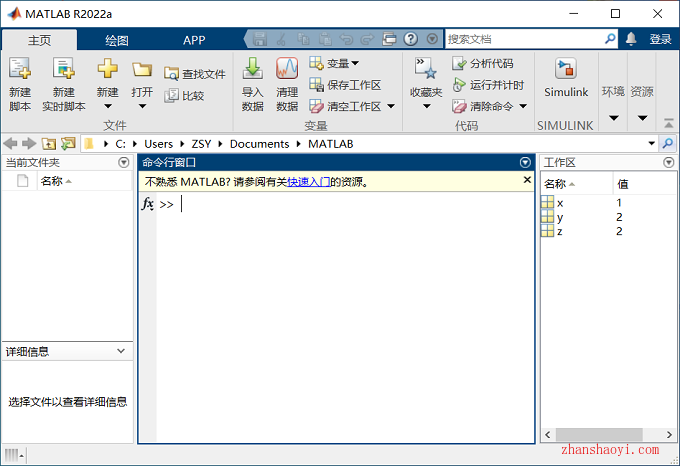Click the notification bell icon
Screen dimensions: 680x466
pos(631,39)
